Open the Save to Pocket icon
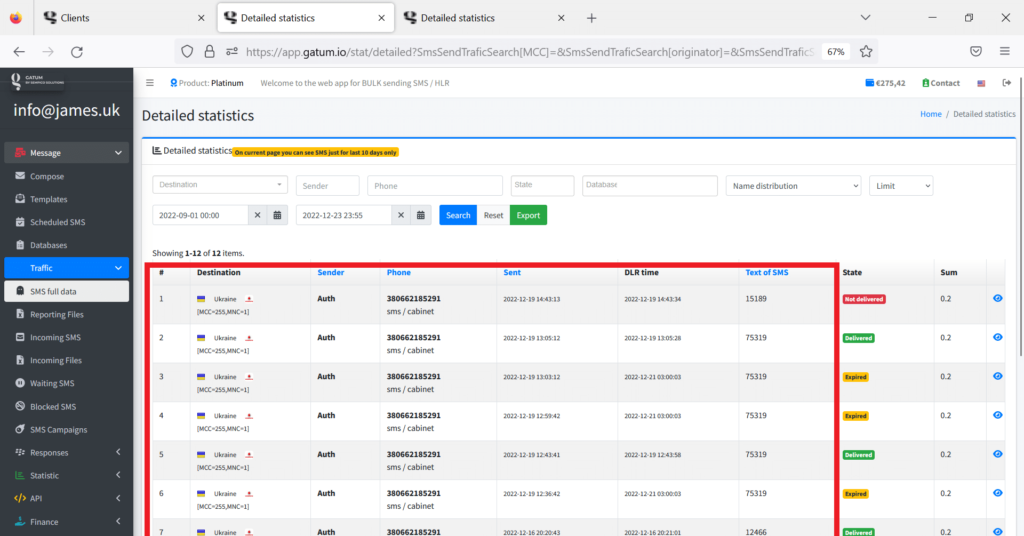The width and height of the screenshot is (1024, 536). click(x=976, y=52)
